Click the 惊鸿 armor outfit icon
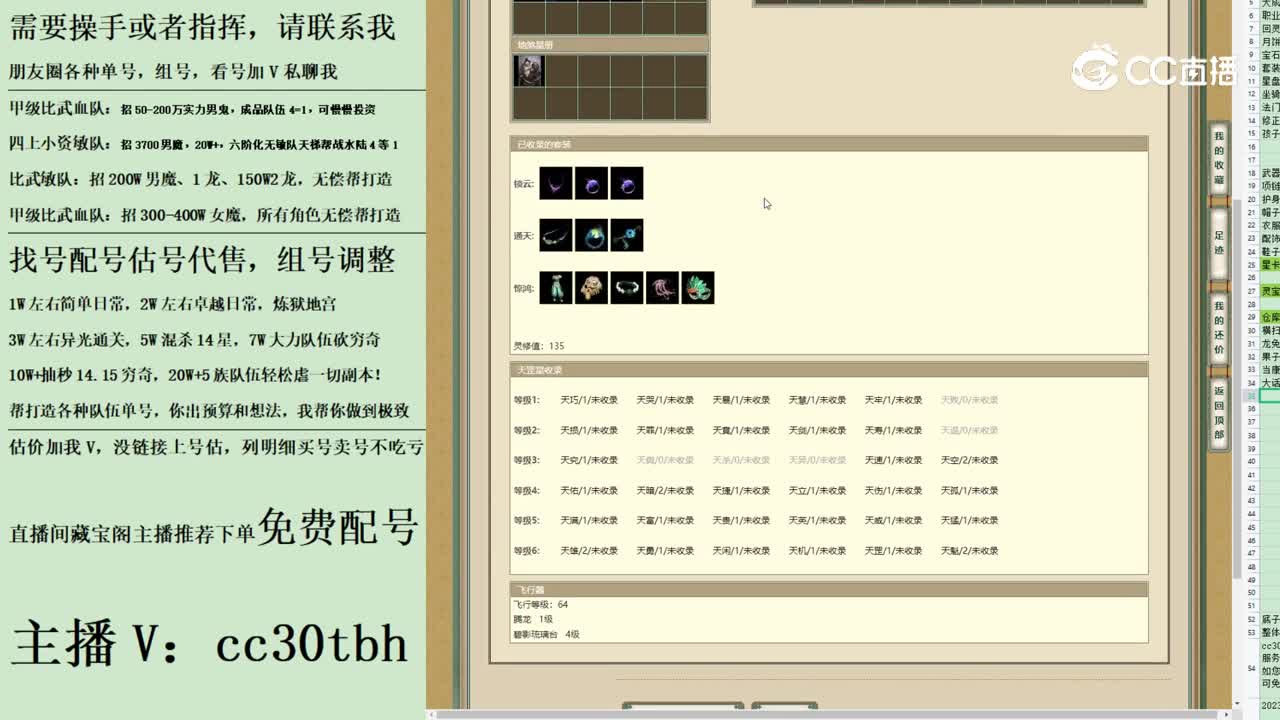Image resolution: width=1280 pixels, height=720 pixels. point(556,288)
